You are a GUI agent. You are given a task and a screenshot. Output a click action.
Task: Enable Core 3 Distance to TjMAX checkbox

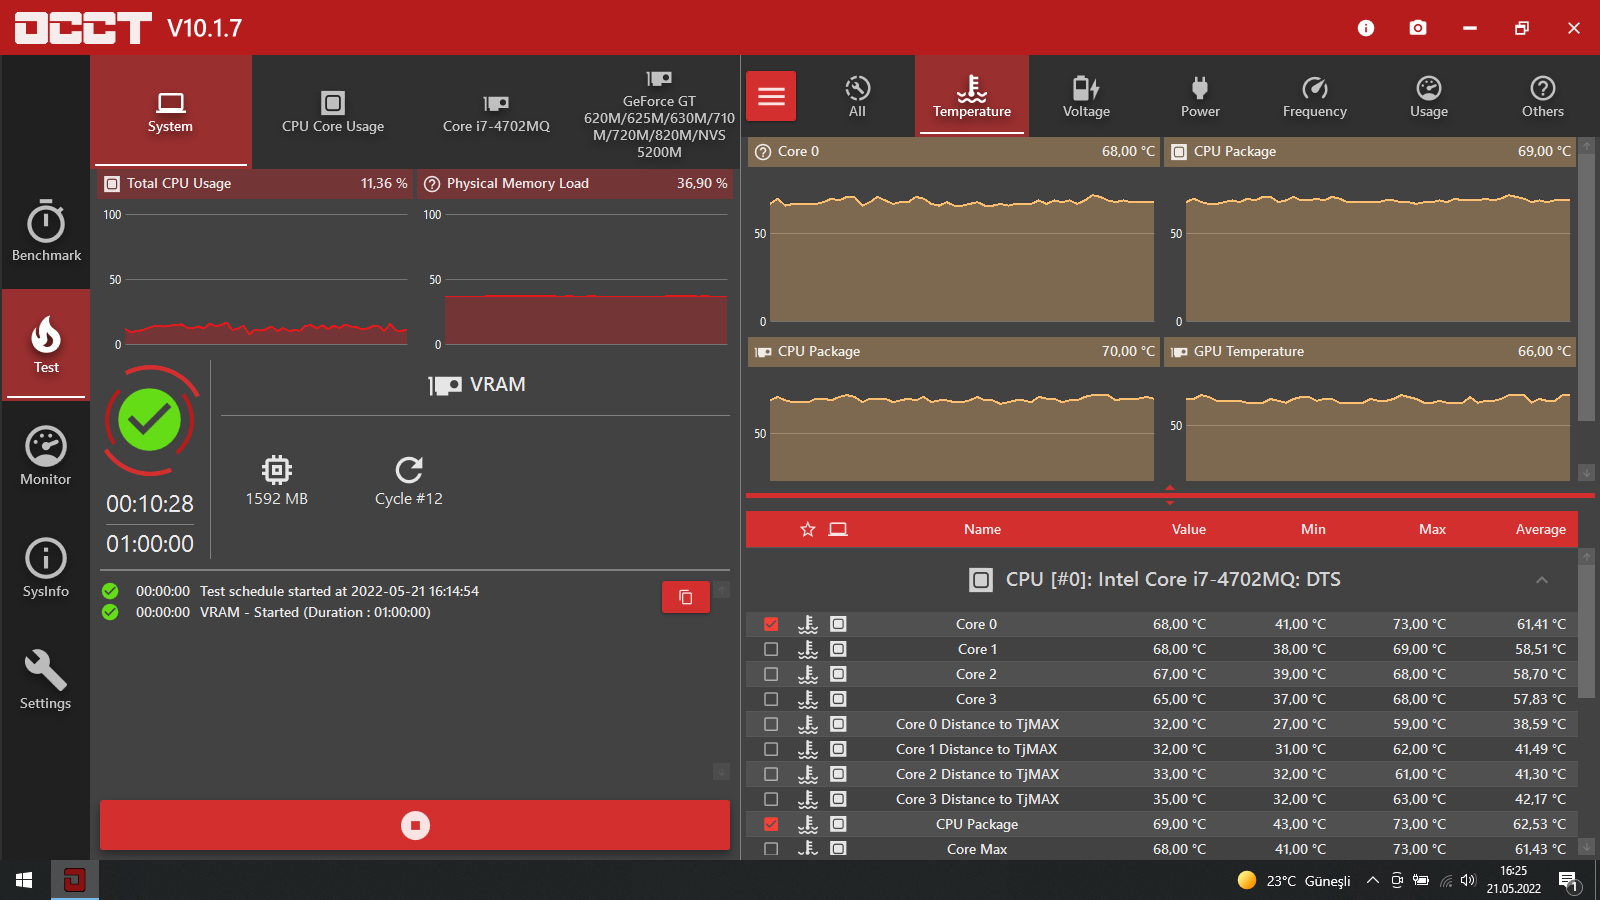coord(771,799)
